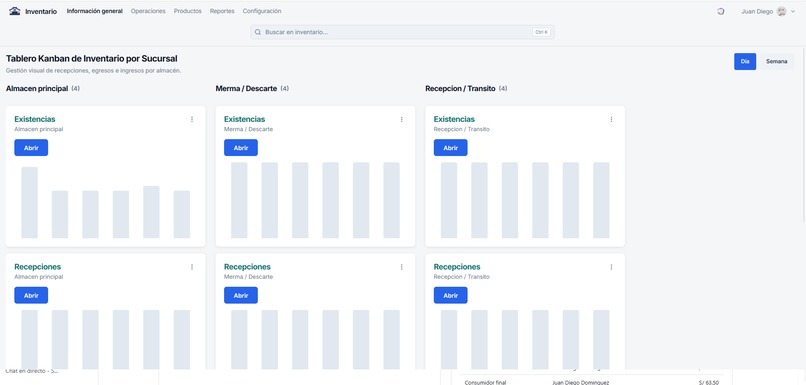Viewport: 806px width, 385px height.
Task: Click Abrir on Recepciones Recepcion / Transito card
Action: pyautogui.click(x=450, y=295)
